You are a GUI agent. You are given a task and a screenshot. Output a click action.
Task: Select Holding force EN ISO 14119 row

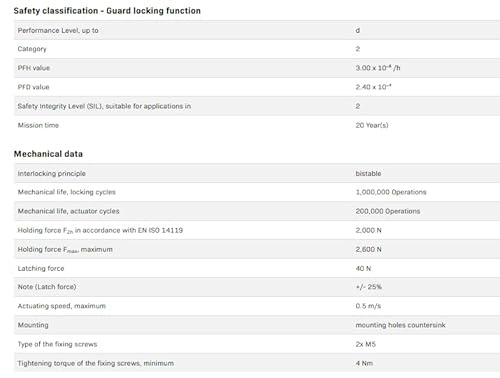[x=257, y=230]
